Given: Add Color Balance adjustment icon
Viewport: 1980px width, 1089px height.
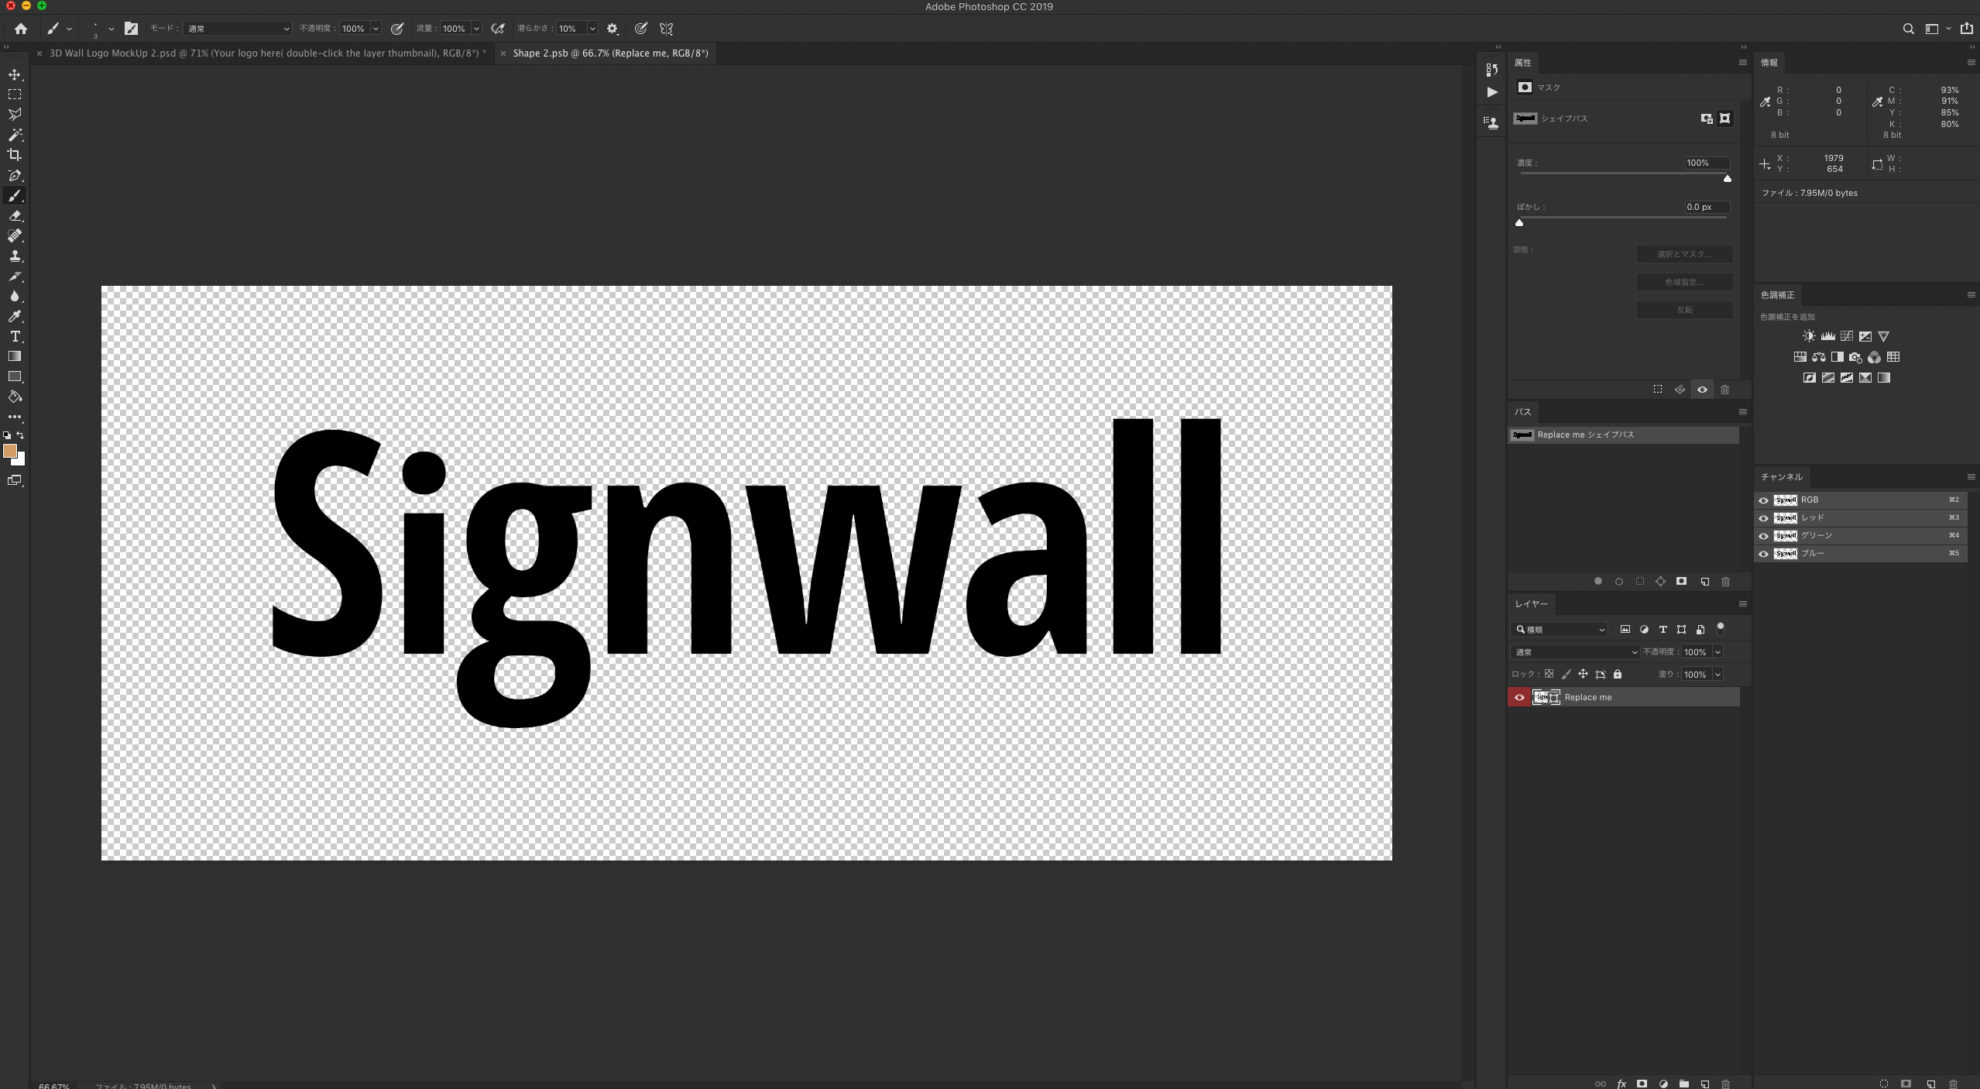Looking at the screenshot, I should 1819,357.
